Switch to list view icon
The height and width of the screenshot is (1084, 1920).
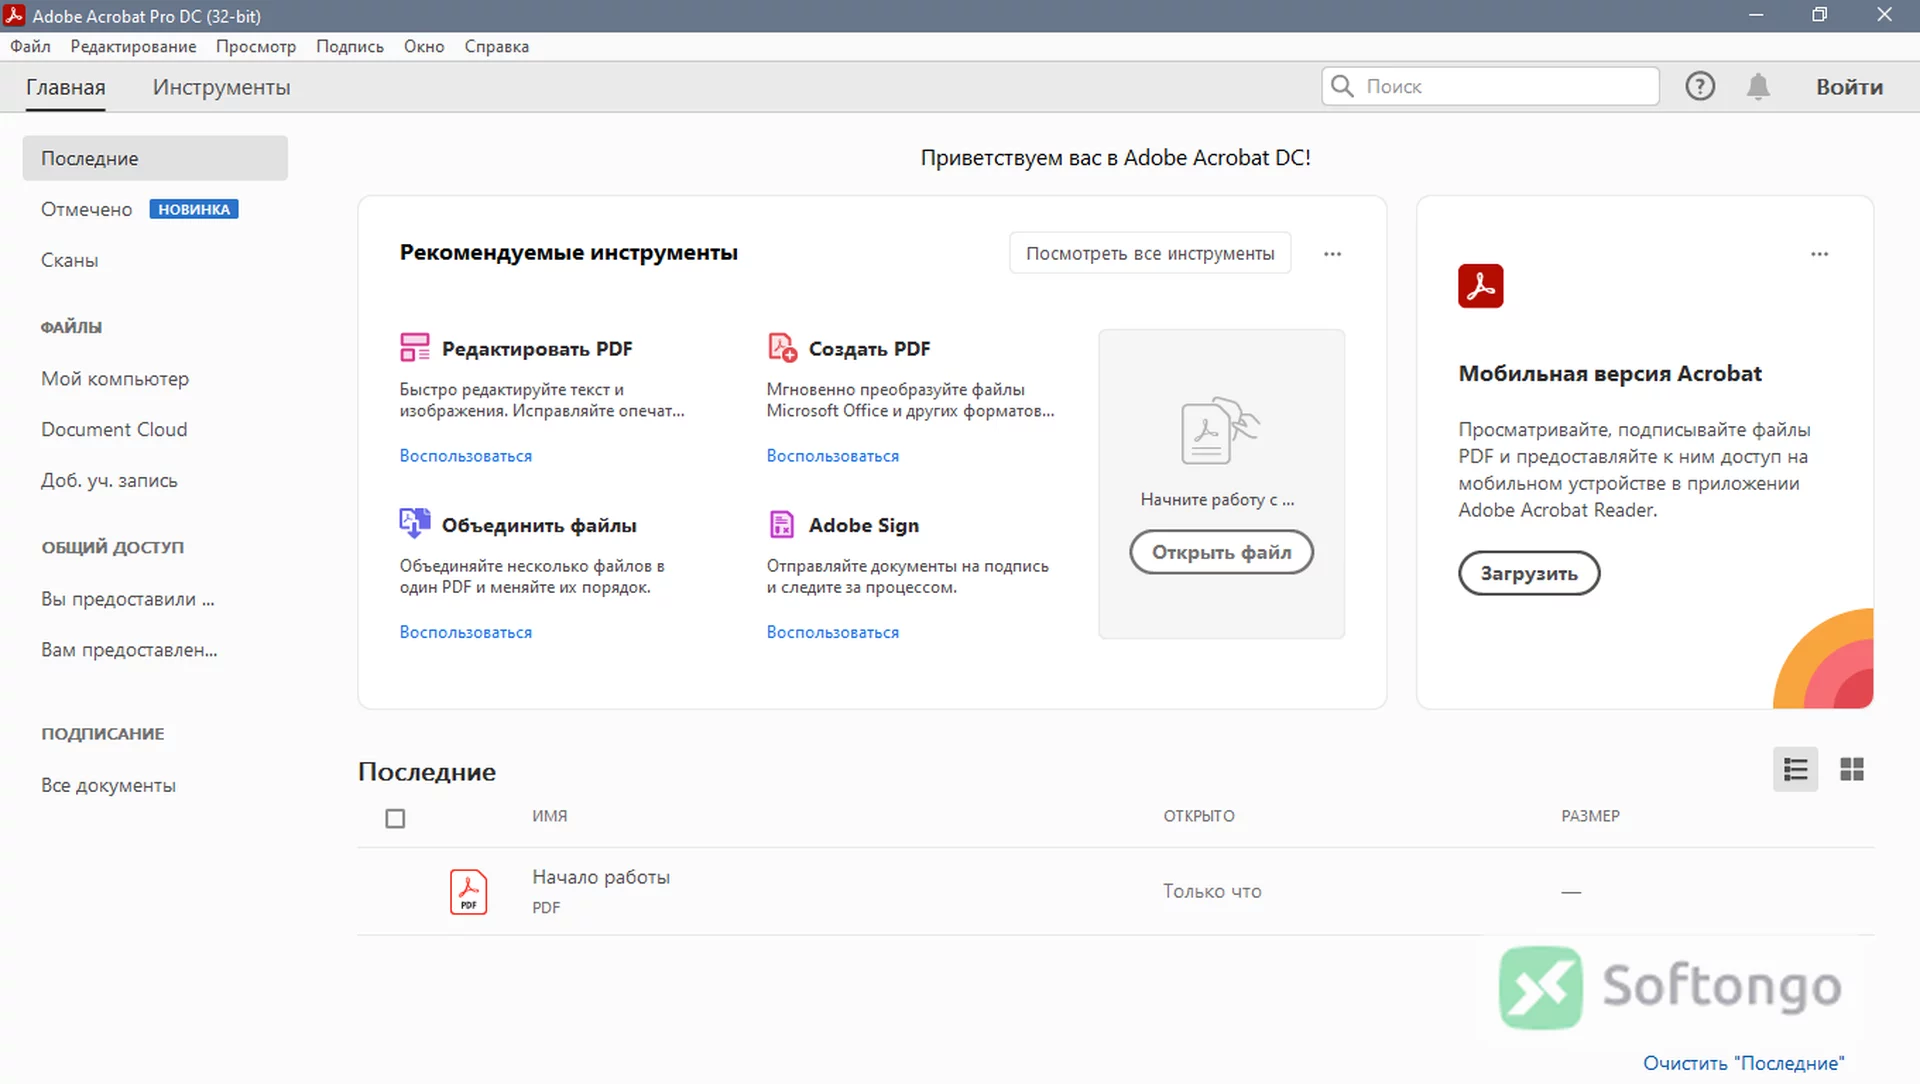(x=1796, y=769)
